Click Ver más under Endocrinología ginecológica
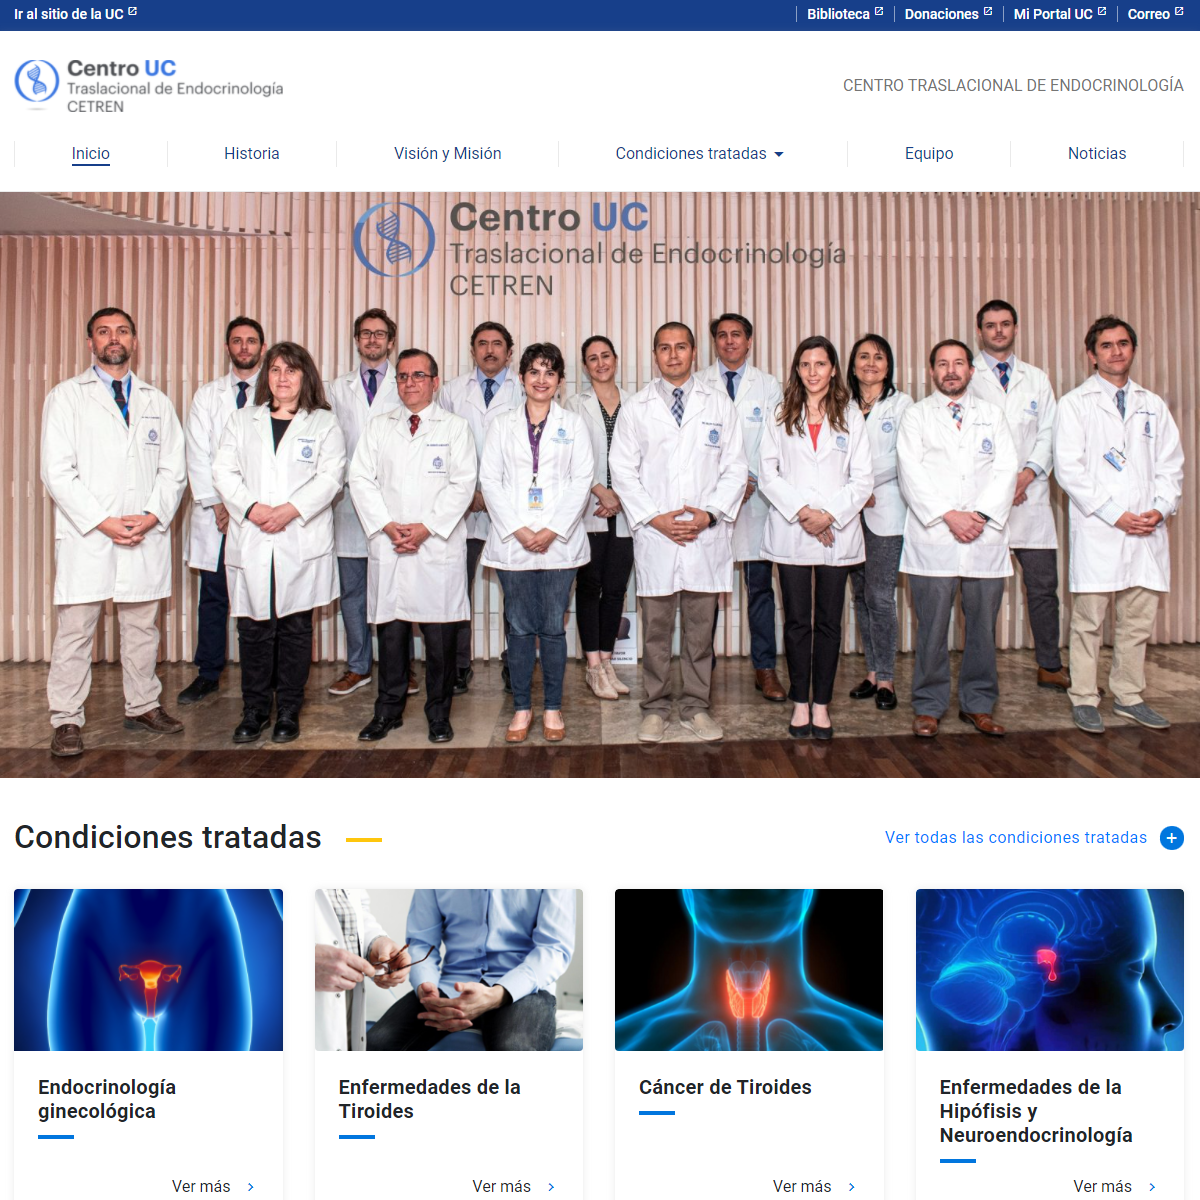This screenshot has width=1200, height=1200. [201, 1186]
